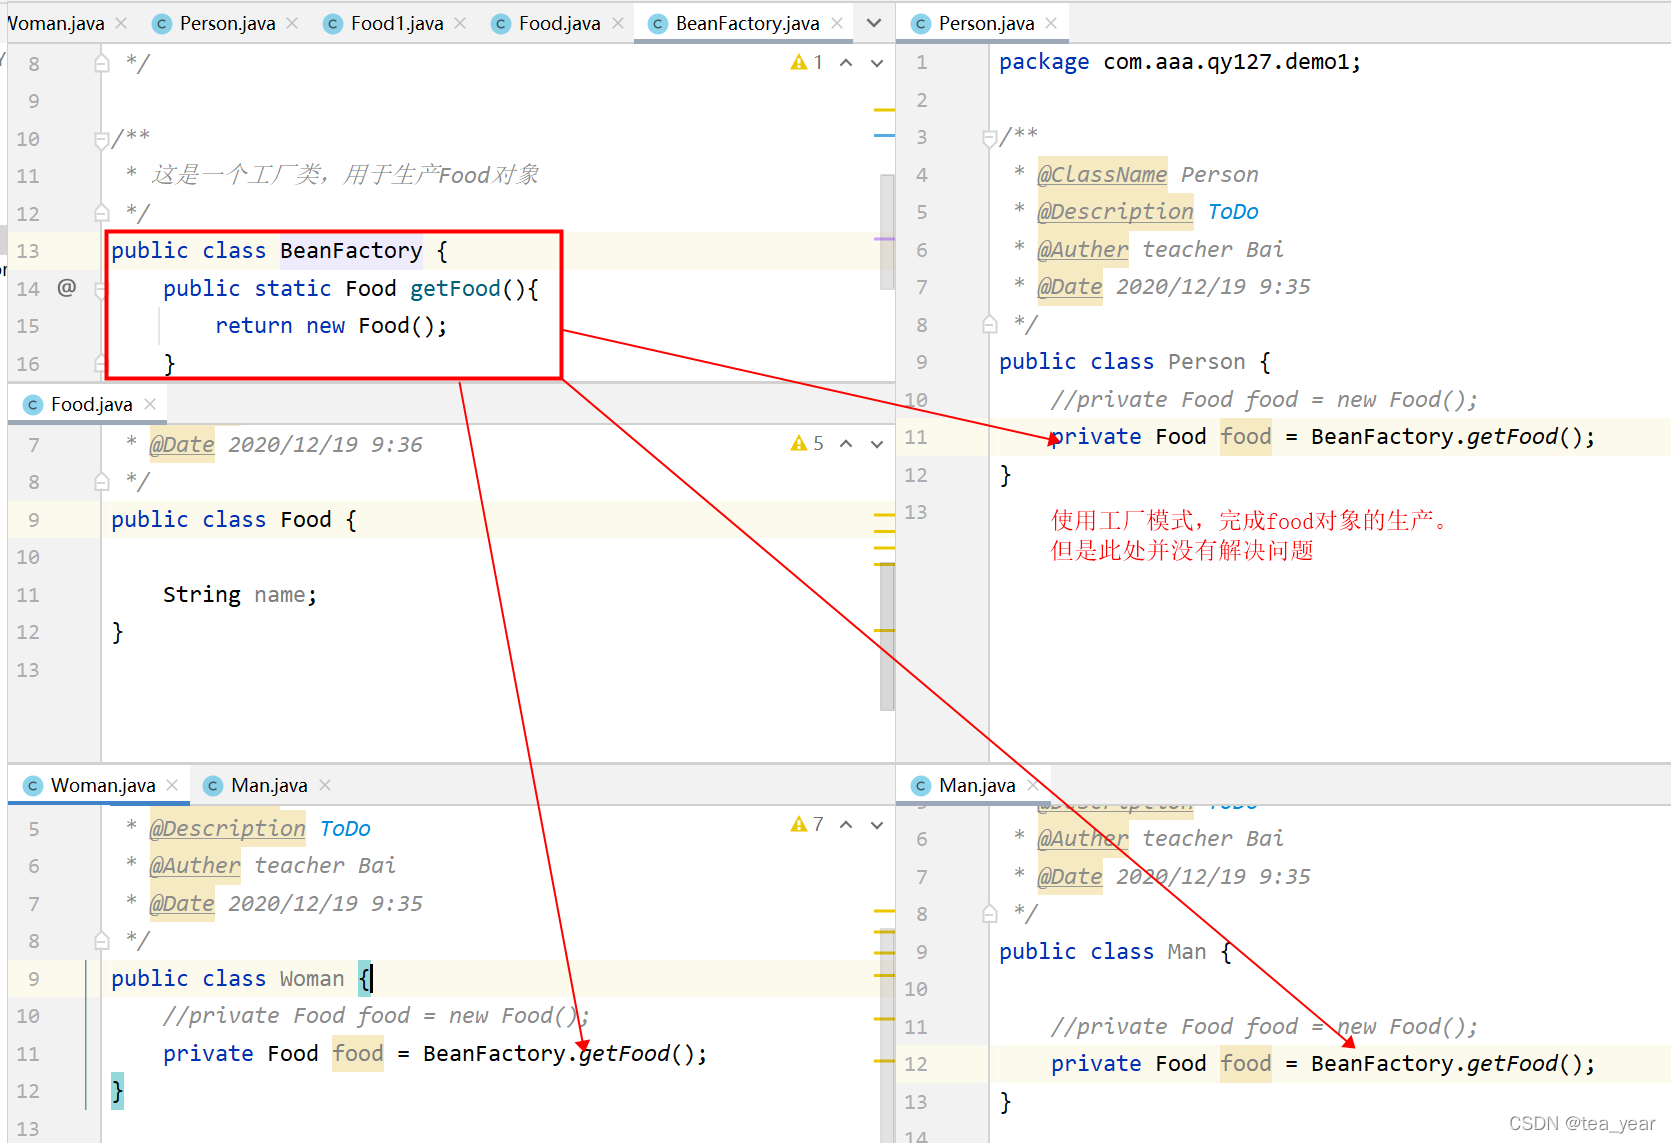
Task: Fold the getFood method at line 14
Action: coord(100,289)
